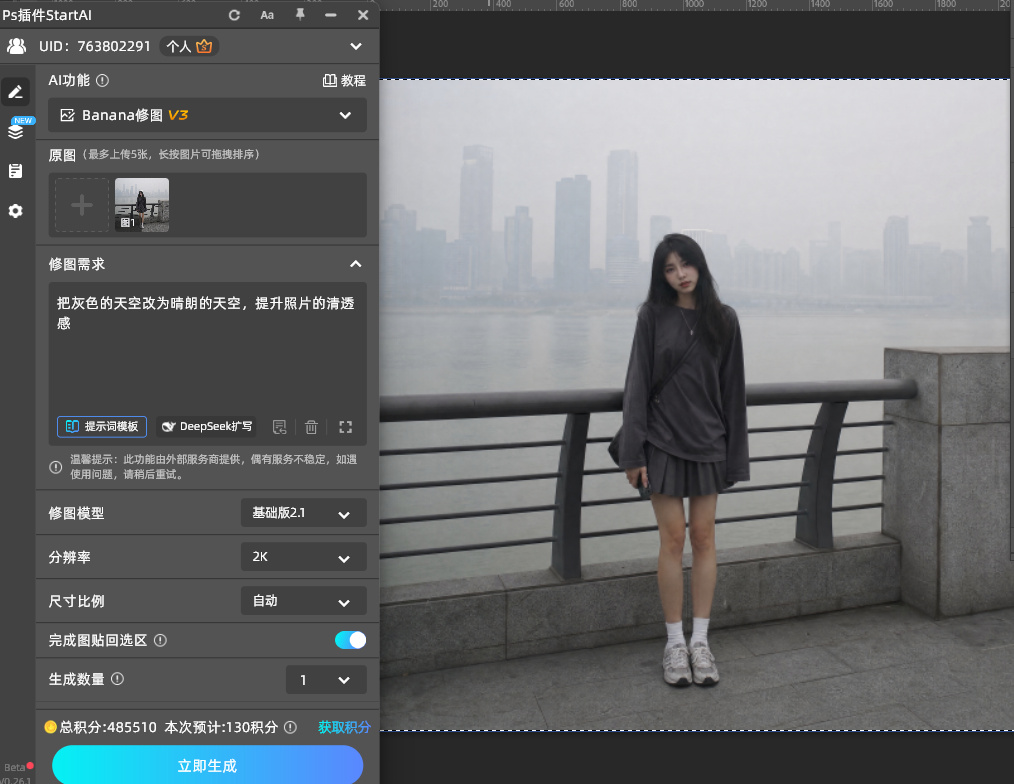Open the 生成数量 dropdown
The image size is (1014, 784).
coord(326,680)
